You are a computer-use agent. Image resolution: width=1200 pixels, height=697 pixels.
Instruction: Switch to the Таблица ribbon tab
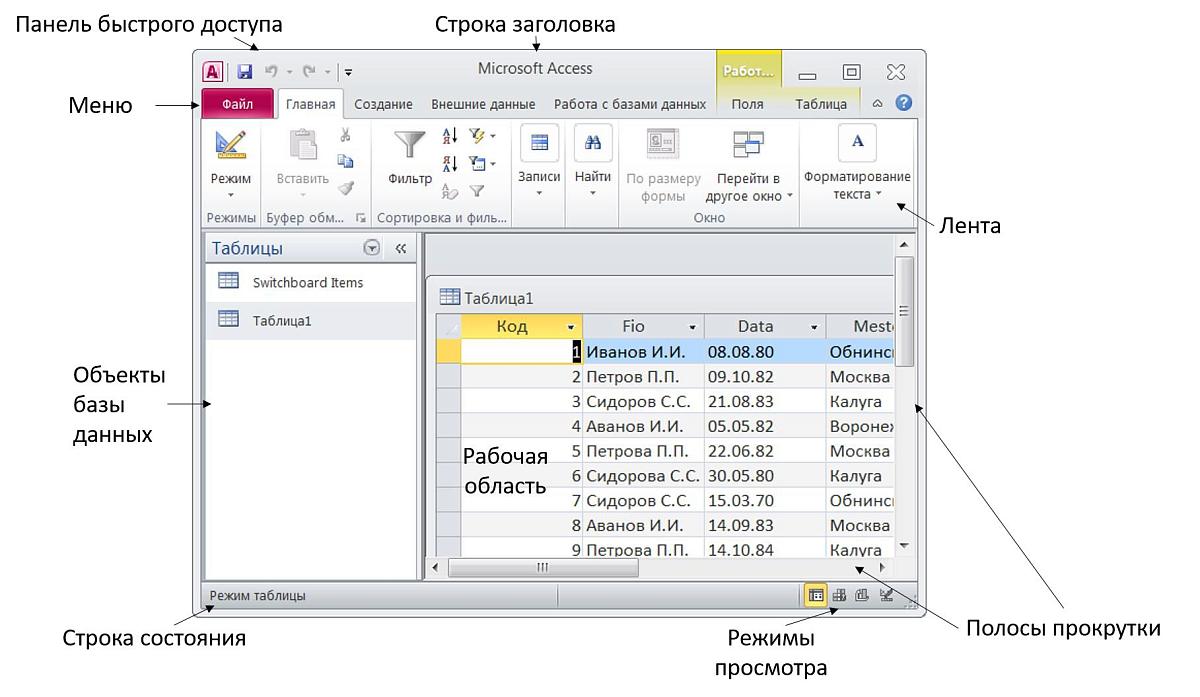[821, 104]
